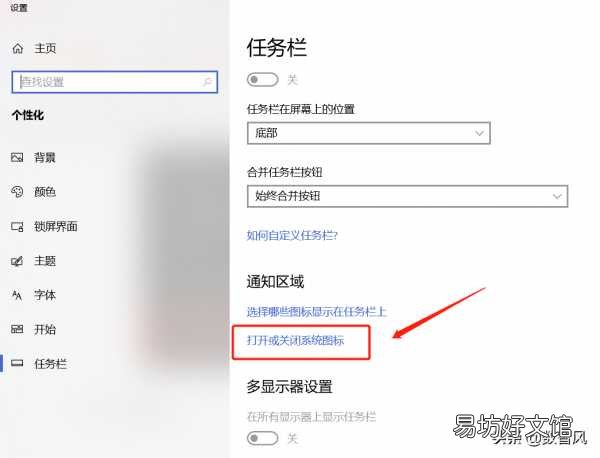600x458 pixels.
Task: Click the 任务栏 taskbar icon in sidebar
Action: point(17,363)
